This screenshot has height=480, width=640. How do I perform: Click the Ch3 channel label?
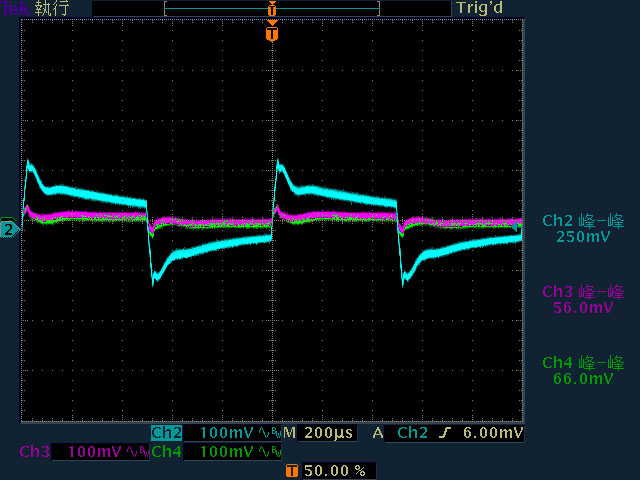pyautogui.click(x=35, y=451)
